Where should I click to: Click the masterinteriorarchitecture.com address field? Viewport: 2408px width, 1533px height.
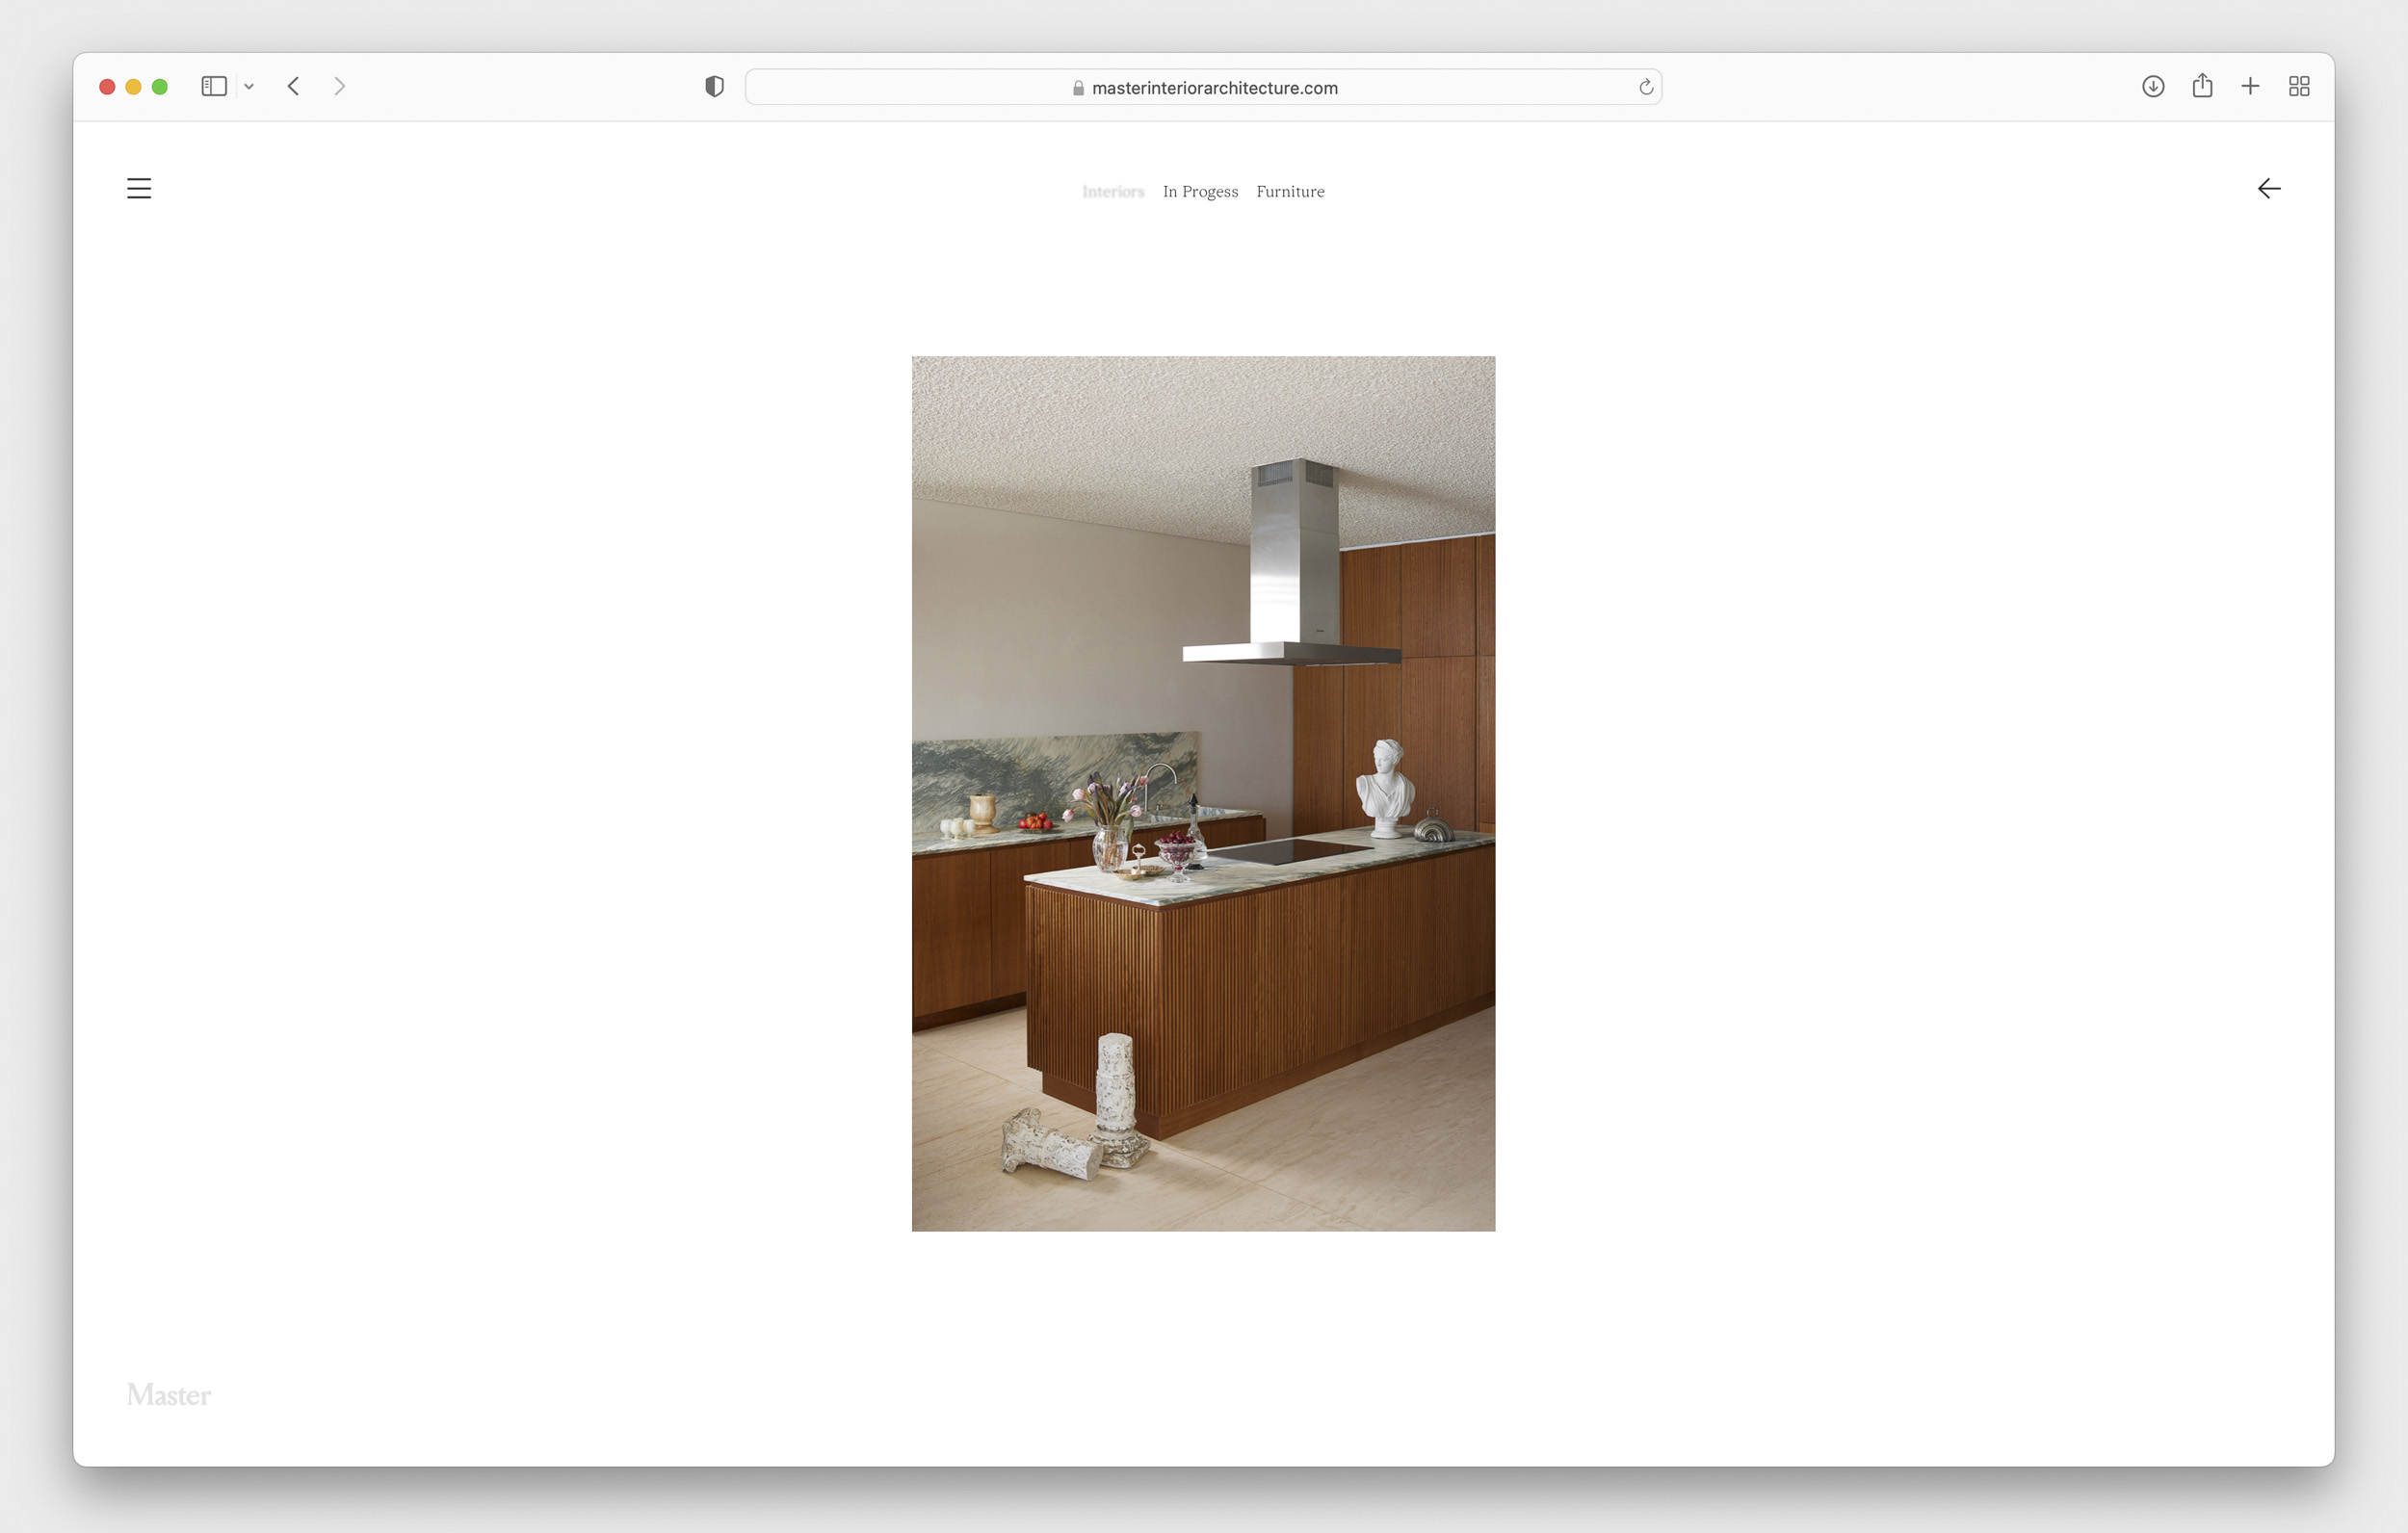coord(1213,88)
